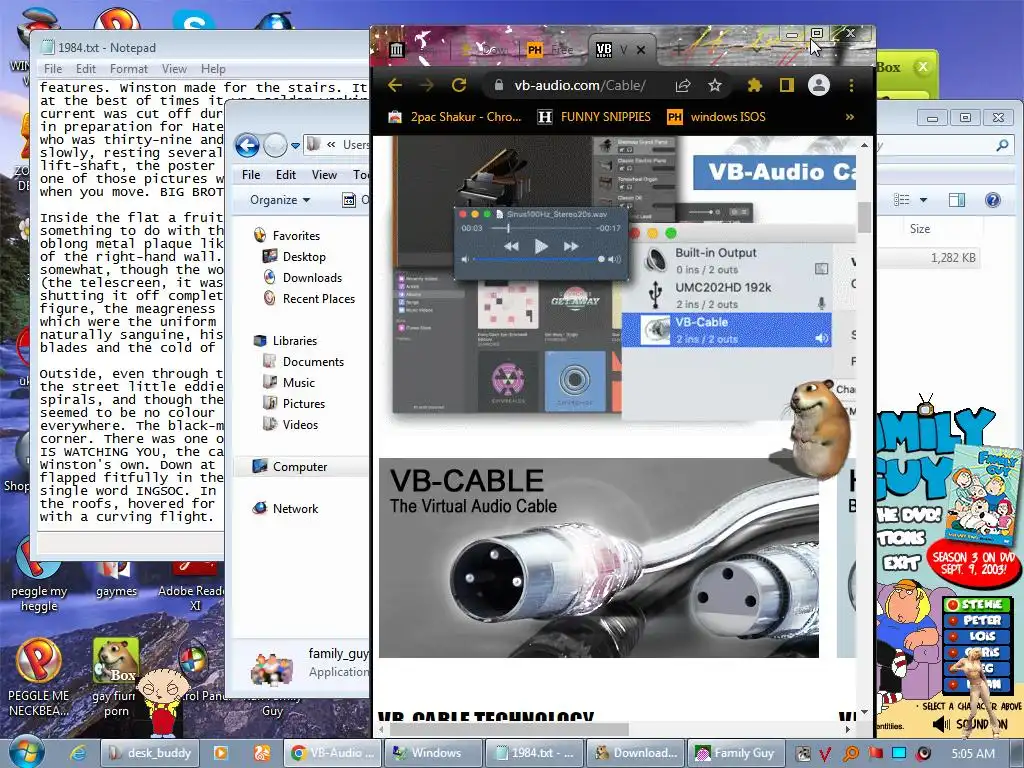Open Chrome's three-dot menu
Image resolution: width=1024 pixels, height=768 pixels.
coord(851,85)
